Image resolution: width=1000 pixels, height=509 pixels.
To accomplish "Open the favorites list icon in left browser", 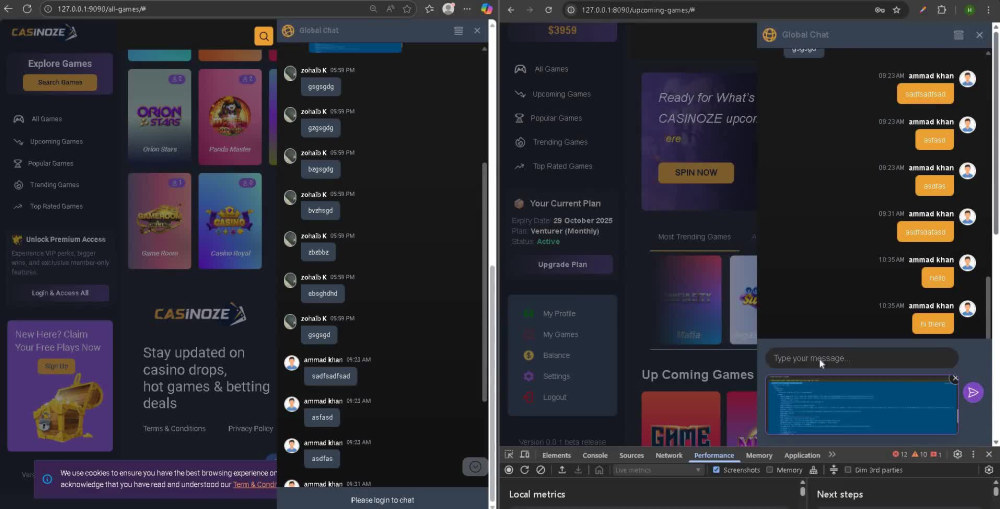I will (429, 9).
